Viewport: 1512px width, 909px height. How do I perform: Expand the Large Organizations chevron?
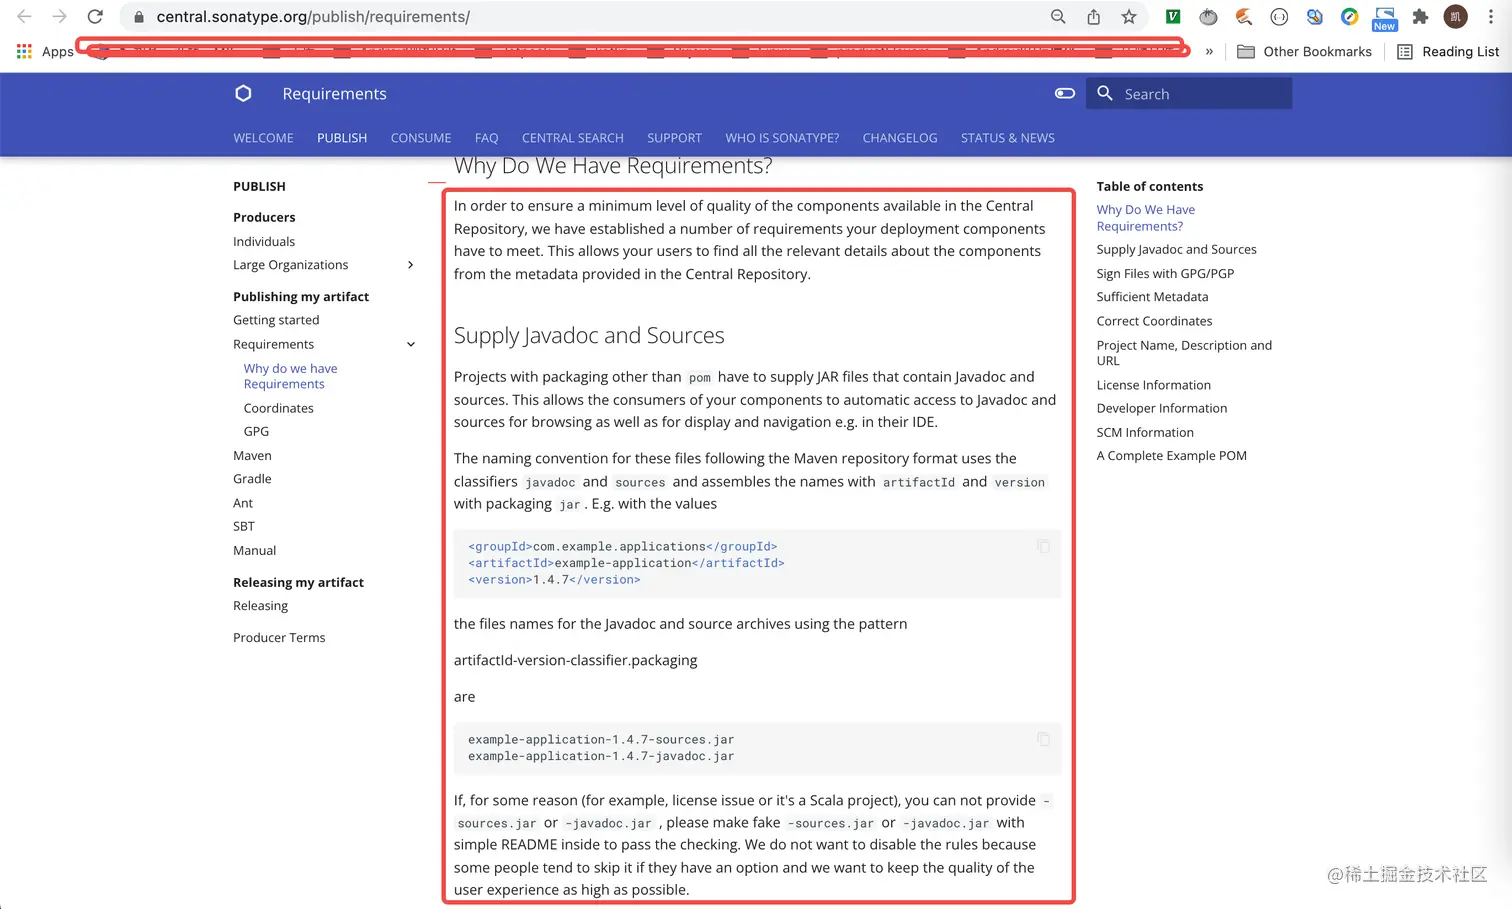point(410,265)
